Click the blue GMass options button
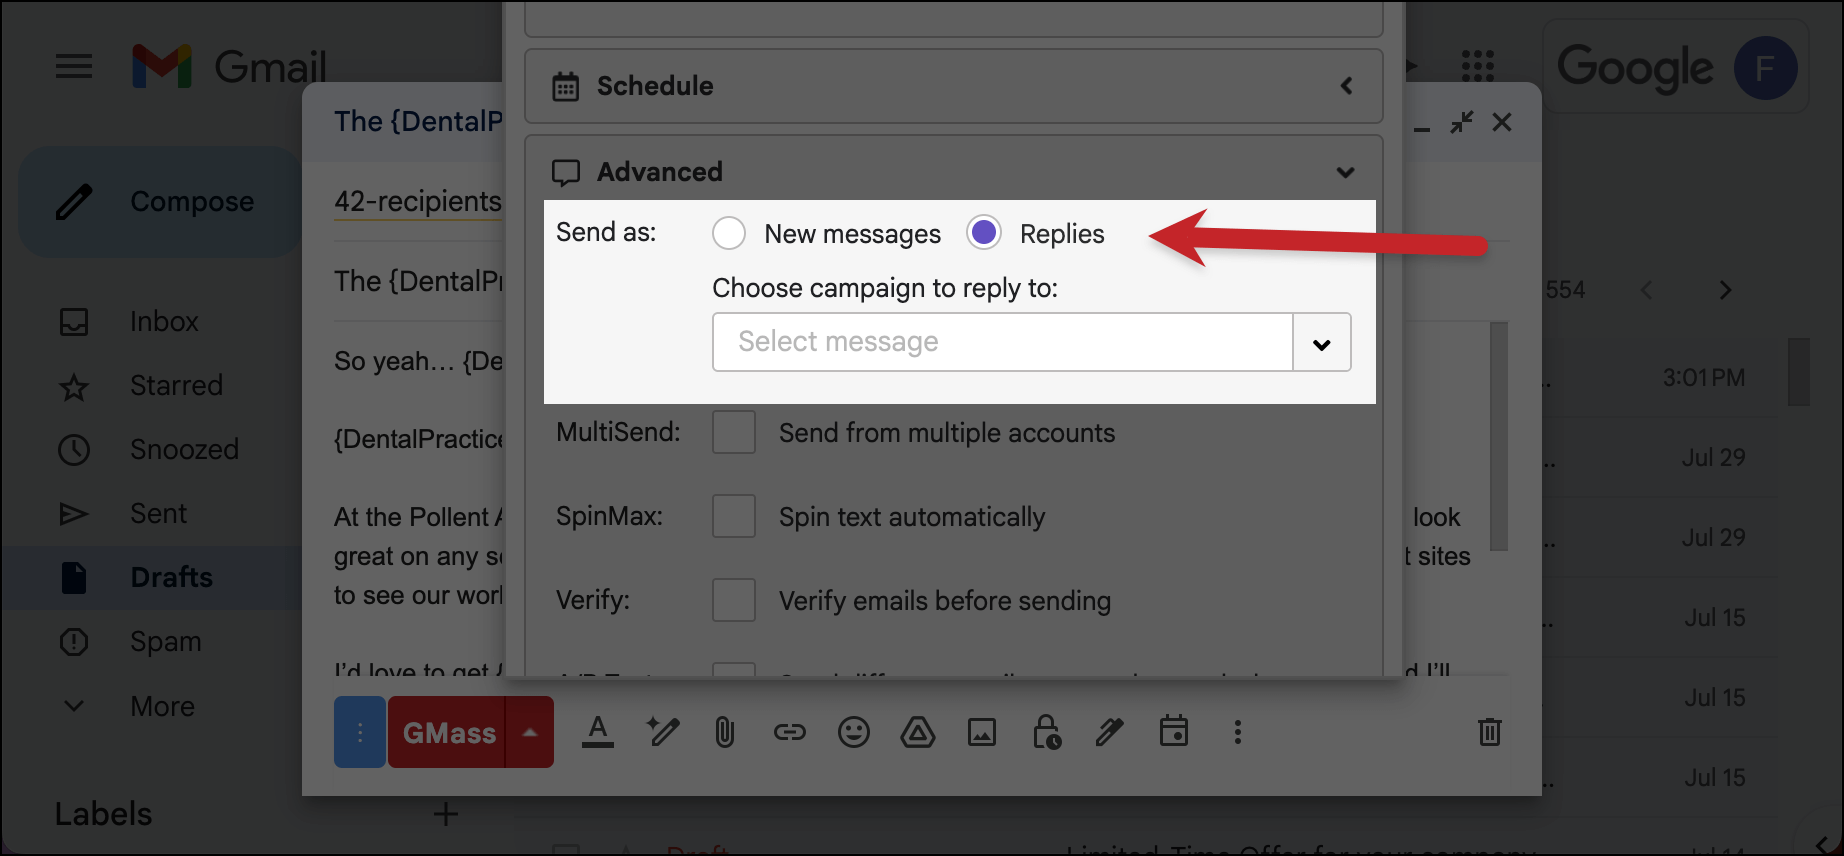 click(x=360, y=733)
